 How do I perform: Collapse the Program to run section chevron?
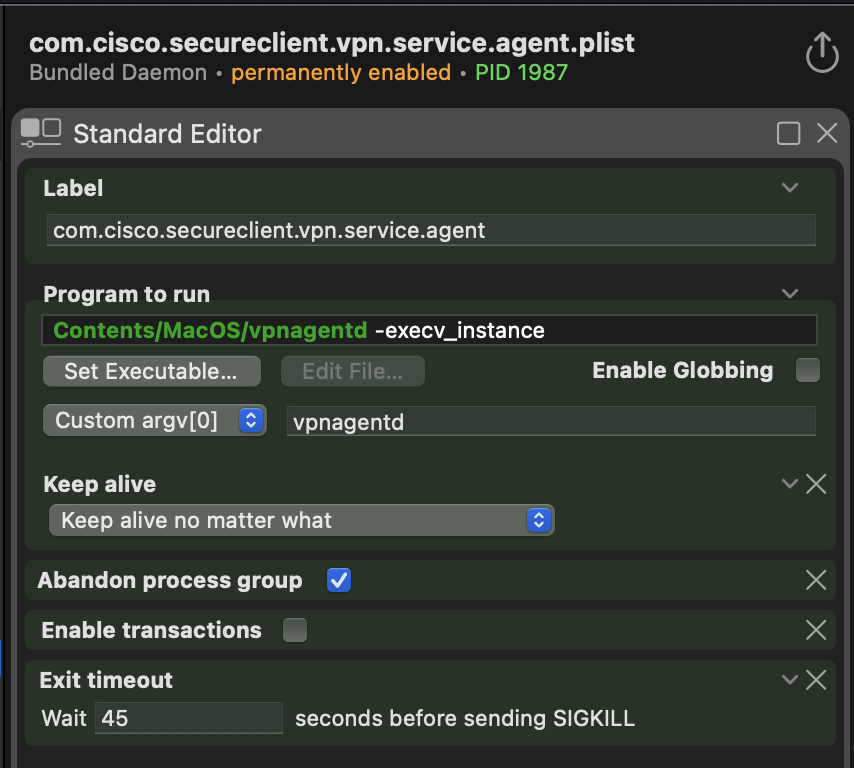click(x=790, y=294)
